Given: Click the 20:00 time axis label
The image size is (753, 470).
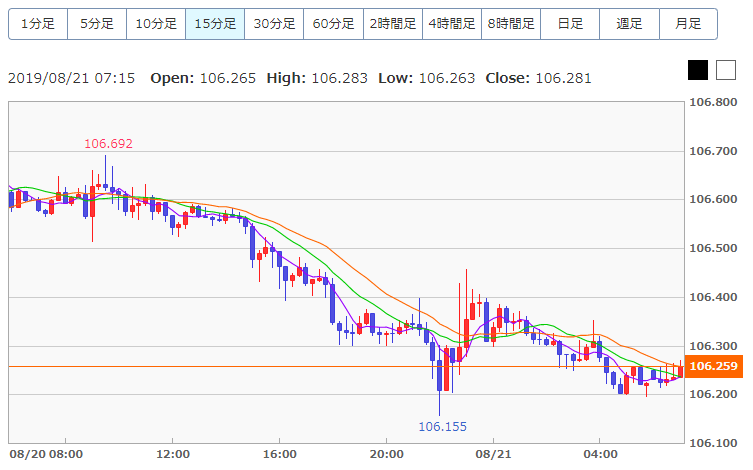Looking at the screenshot, I should (x=387, y=454).
